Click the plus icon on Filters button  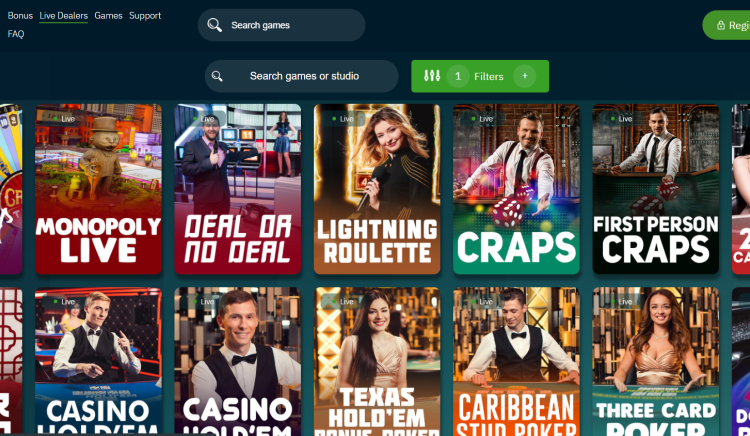tap(525, 76)
